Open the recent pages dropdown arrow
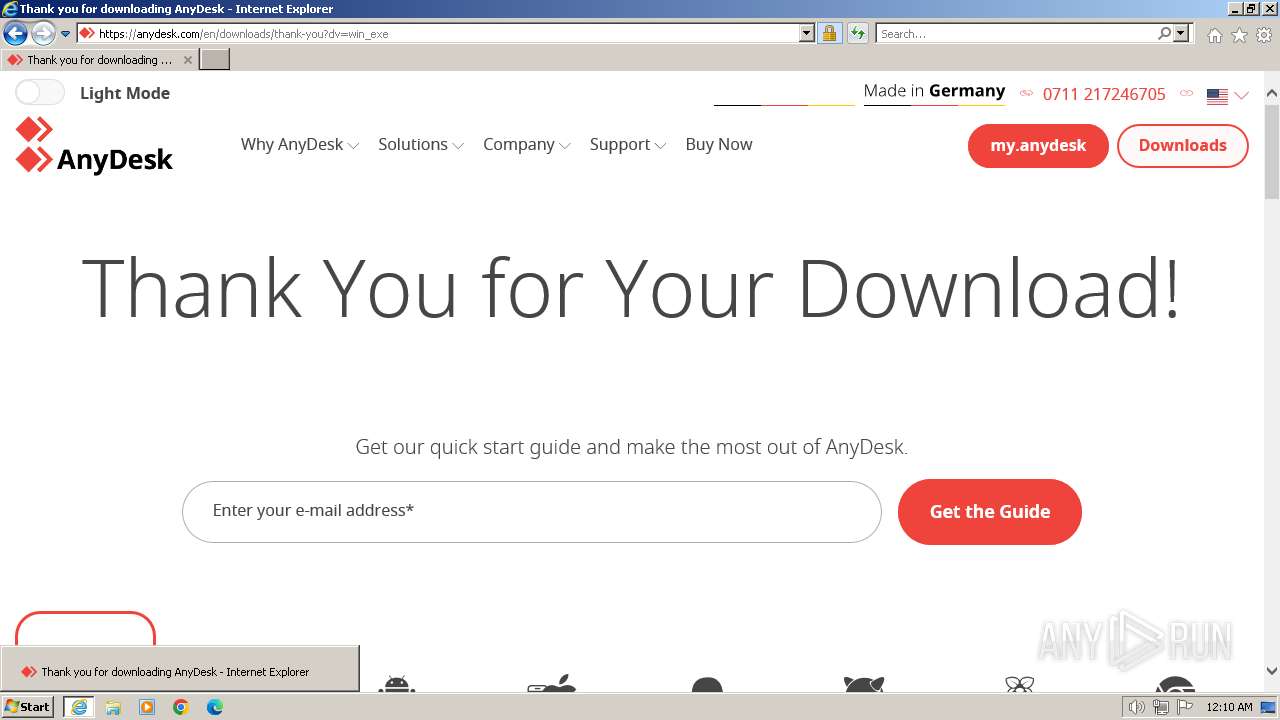This screenshot has width=1280, height=720. (x=66, y=34)
